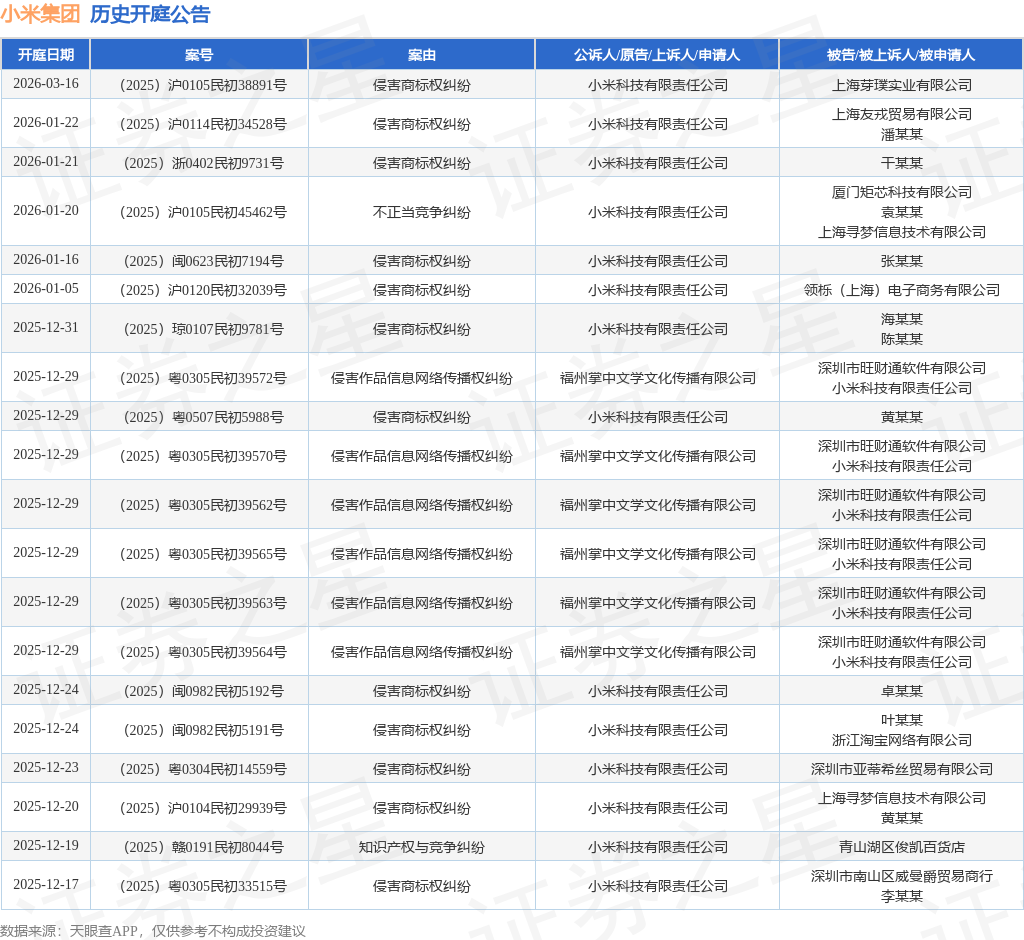The image size is (1024, 940).
Task: Select date cell 2025-12-23
Action: tap(46, 768)
